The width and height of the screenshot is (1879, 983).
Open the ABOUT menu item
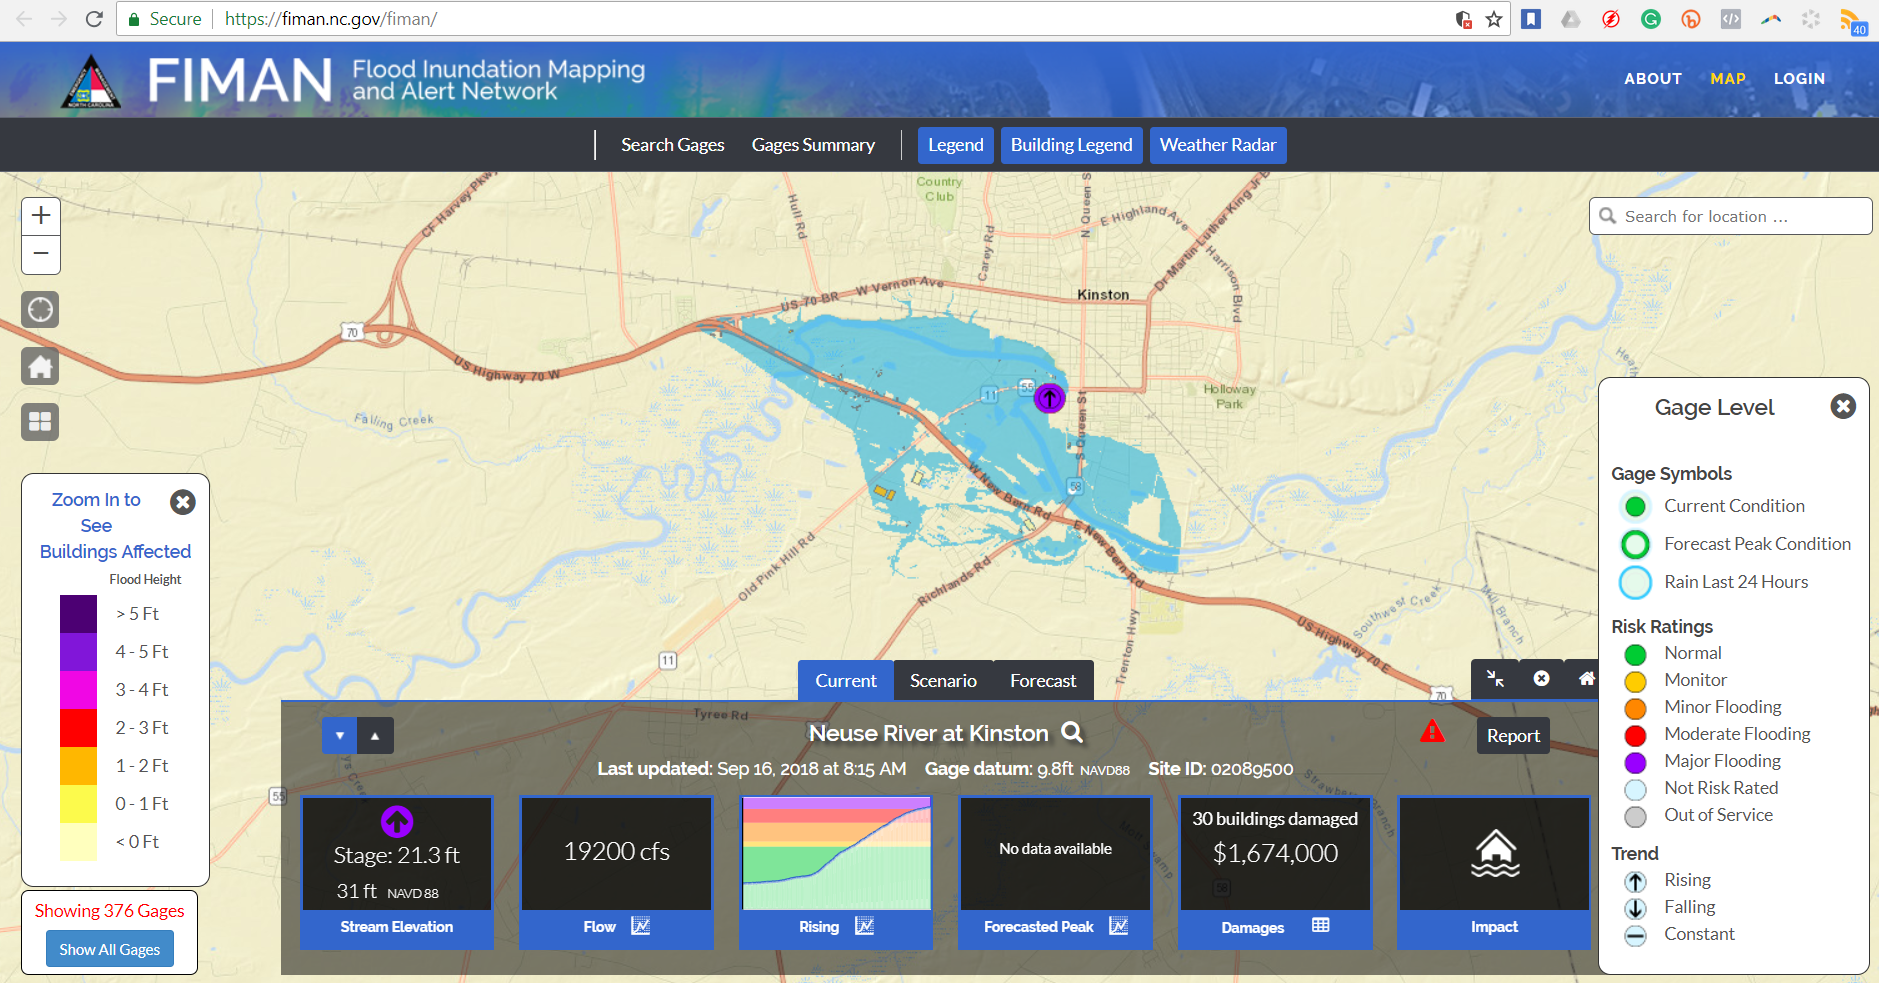click(1652, 79)
